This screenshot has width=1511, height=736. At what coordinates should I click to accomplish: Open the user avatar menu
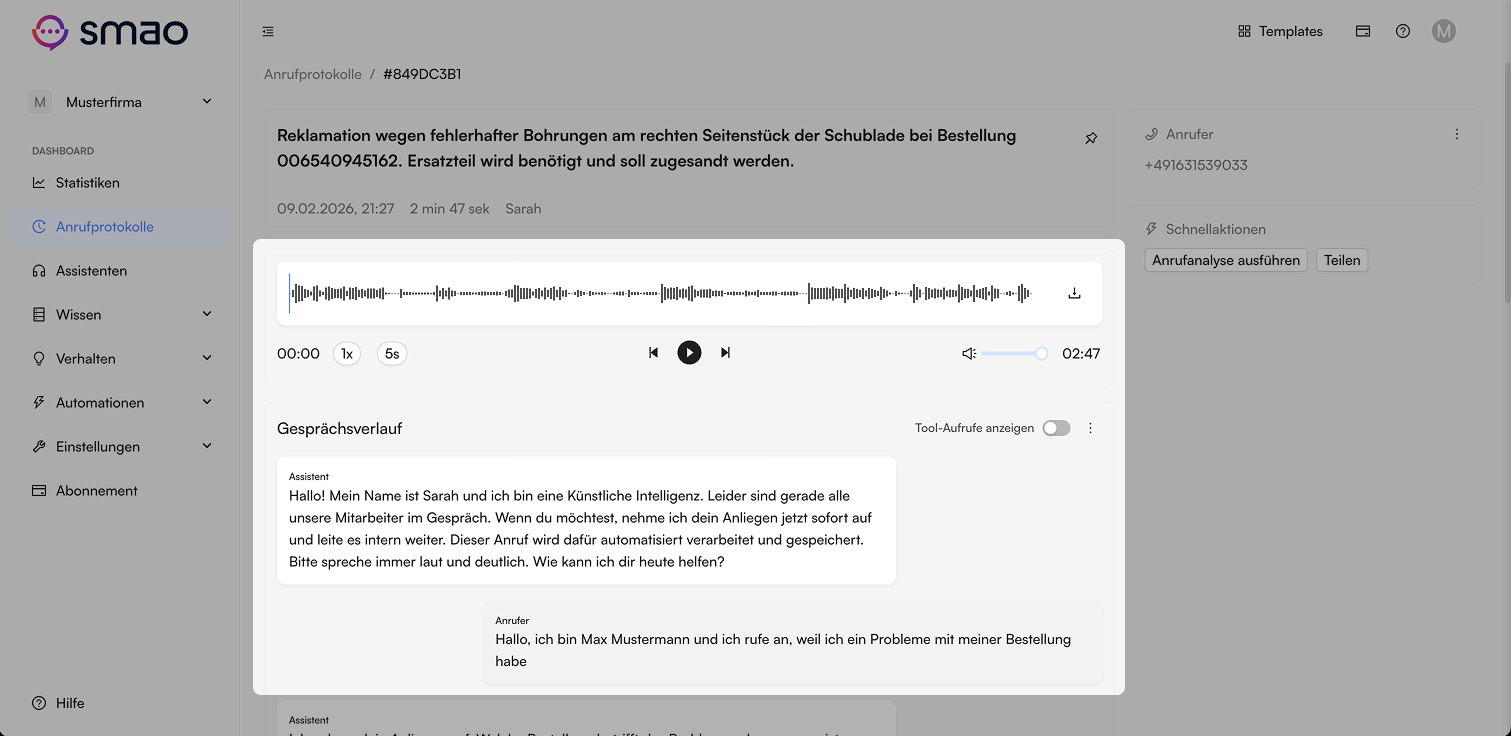point(1443,31)
